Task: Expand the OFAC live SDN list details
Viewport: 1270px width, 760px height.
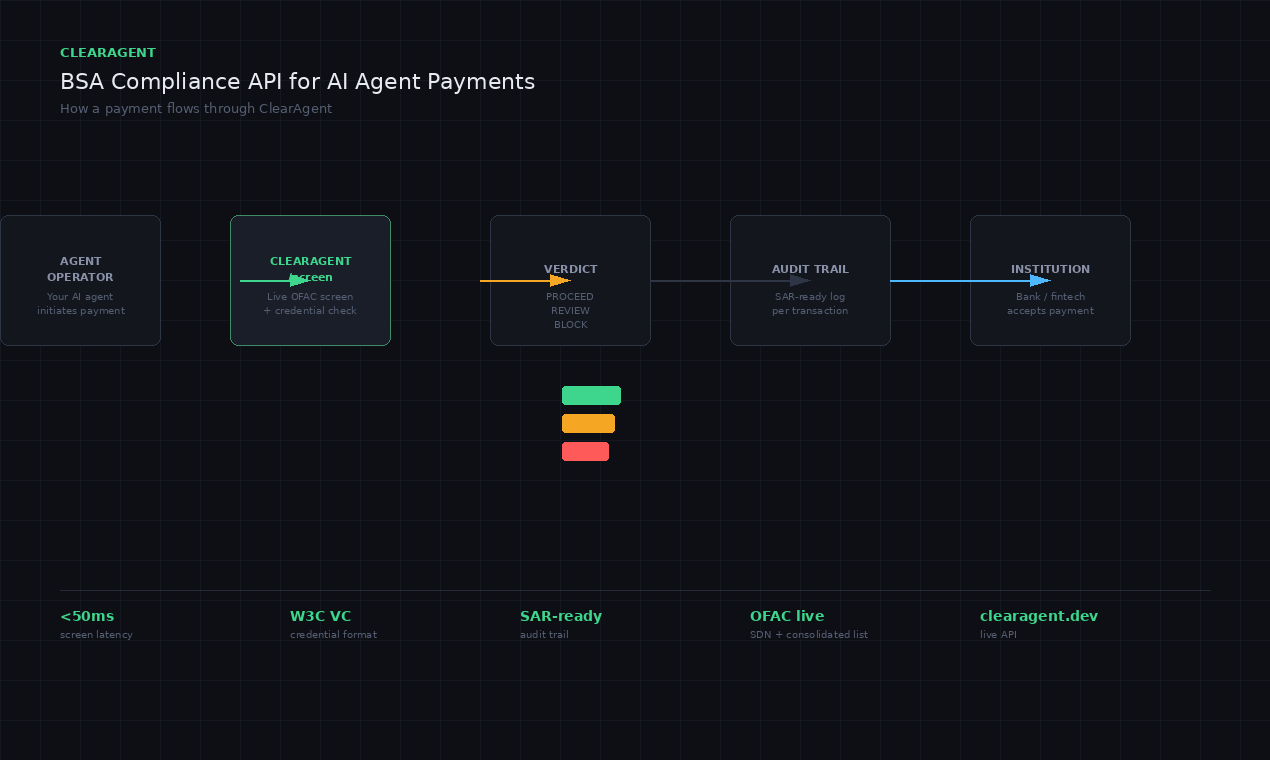Action: click(x=787, y=616)
